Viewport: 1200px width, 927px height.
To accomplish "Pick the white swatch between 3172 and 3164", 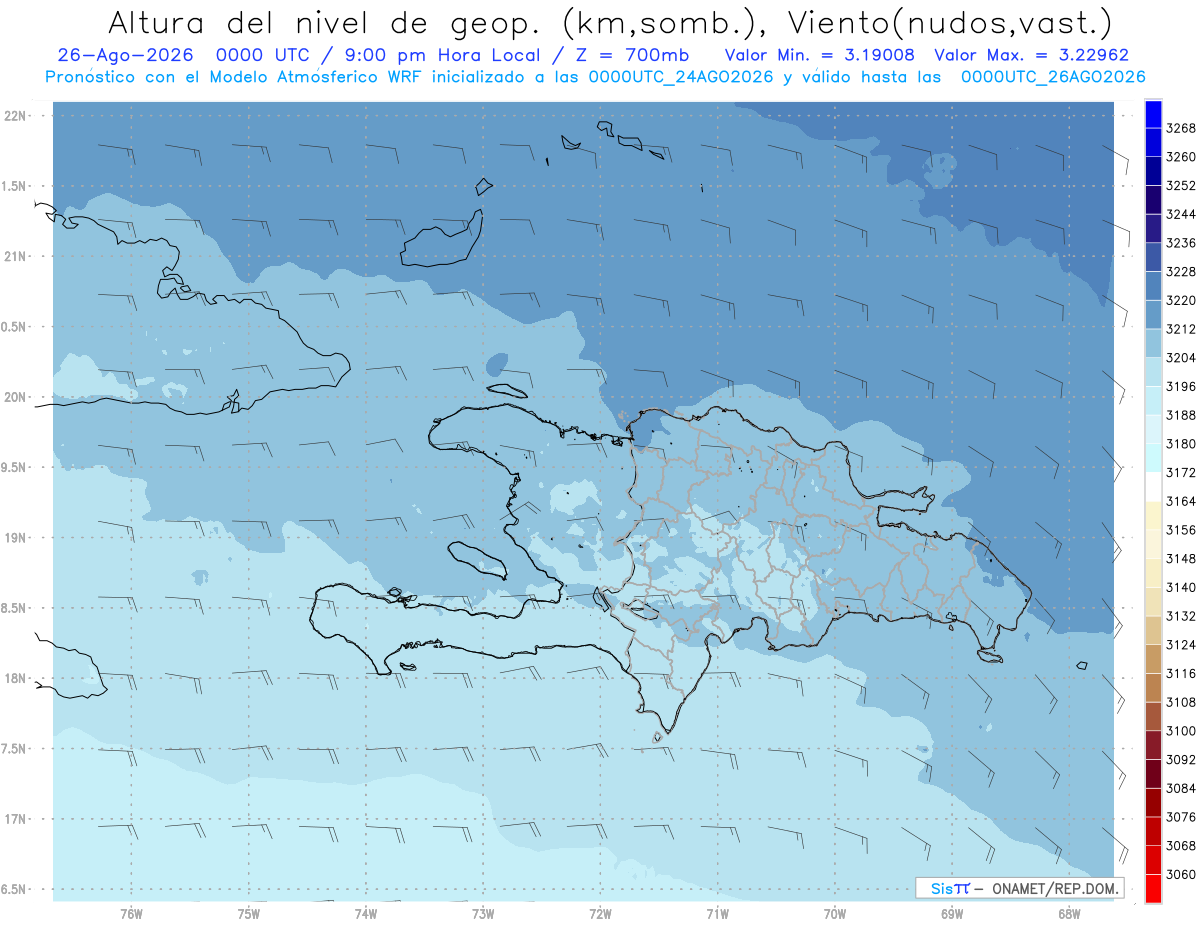I will [x=1153, y=487].
